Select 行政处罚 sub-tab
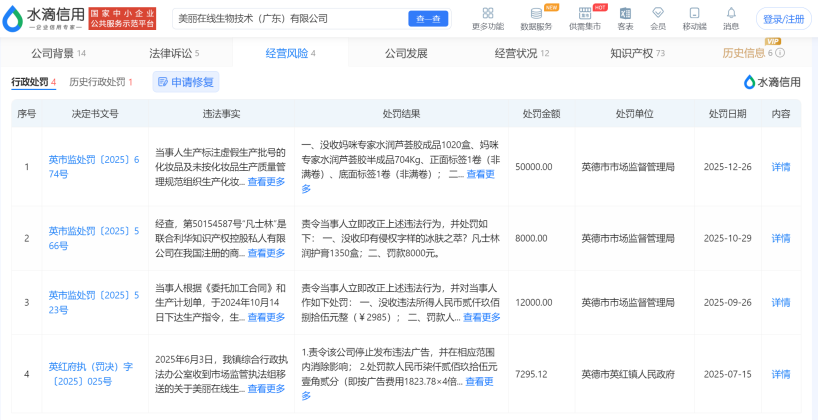The image size is (818, 420). 33,82
